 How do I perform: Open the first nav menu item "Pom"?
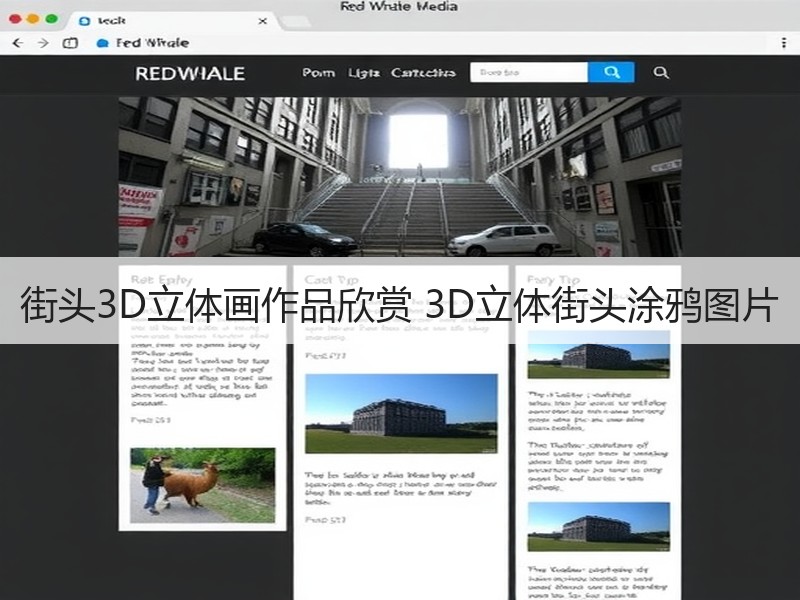[318, 73]
